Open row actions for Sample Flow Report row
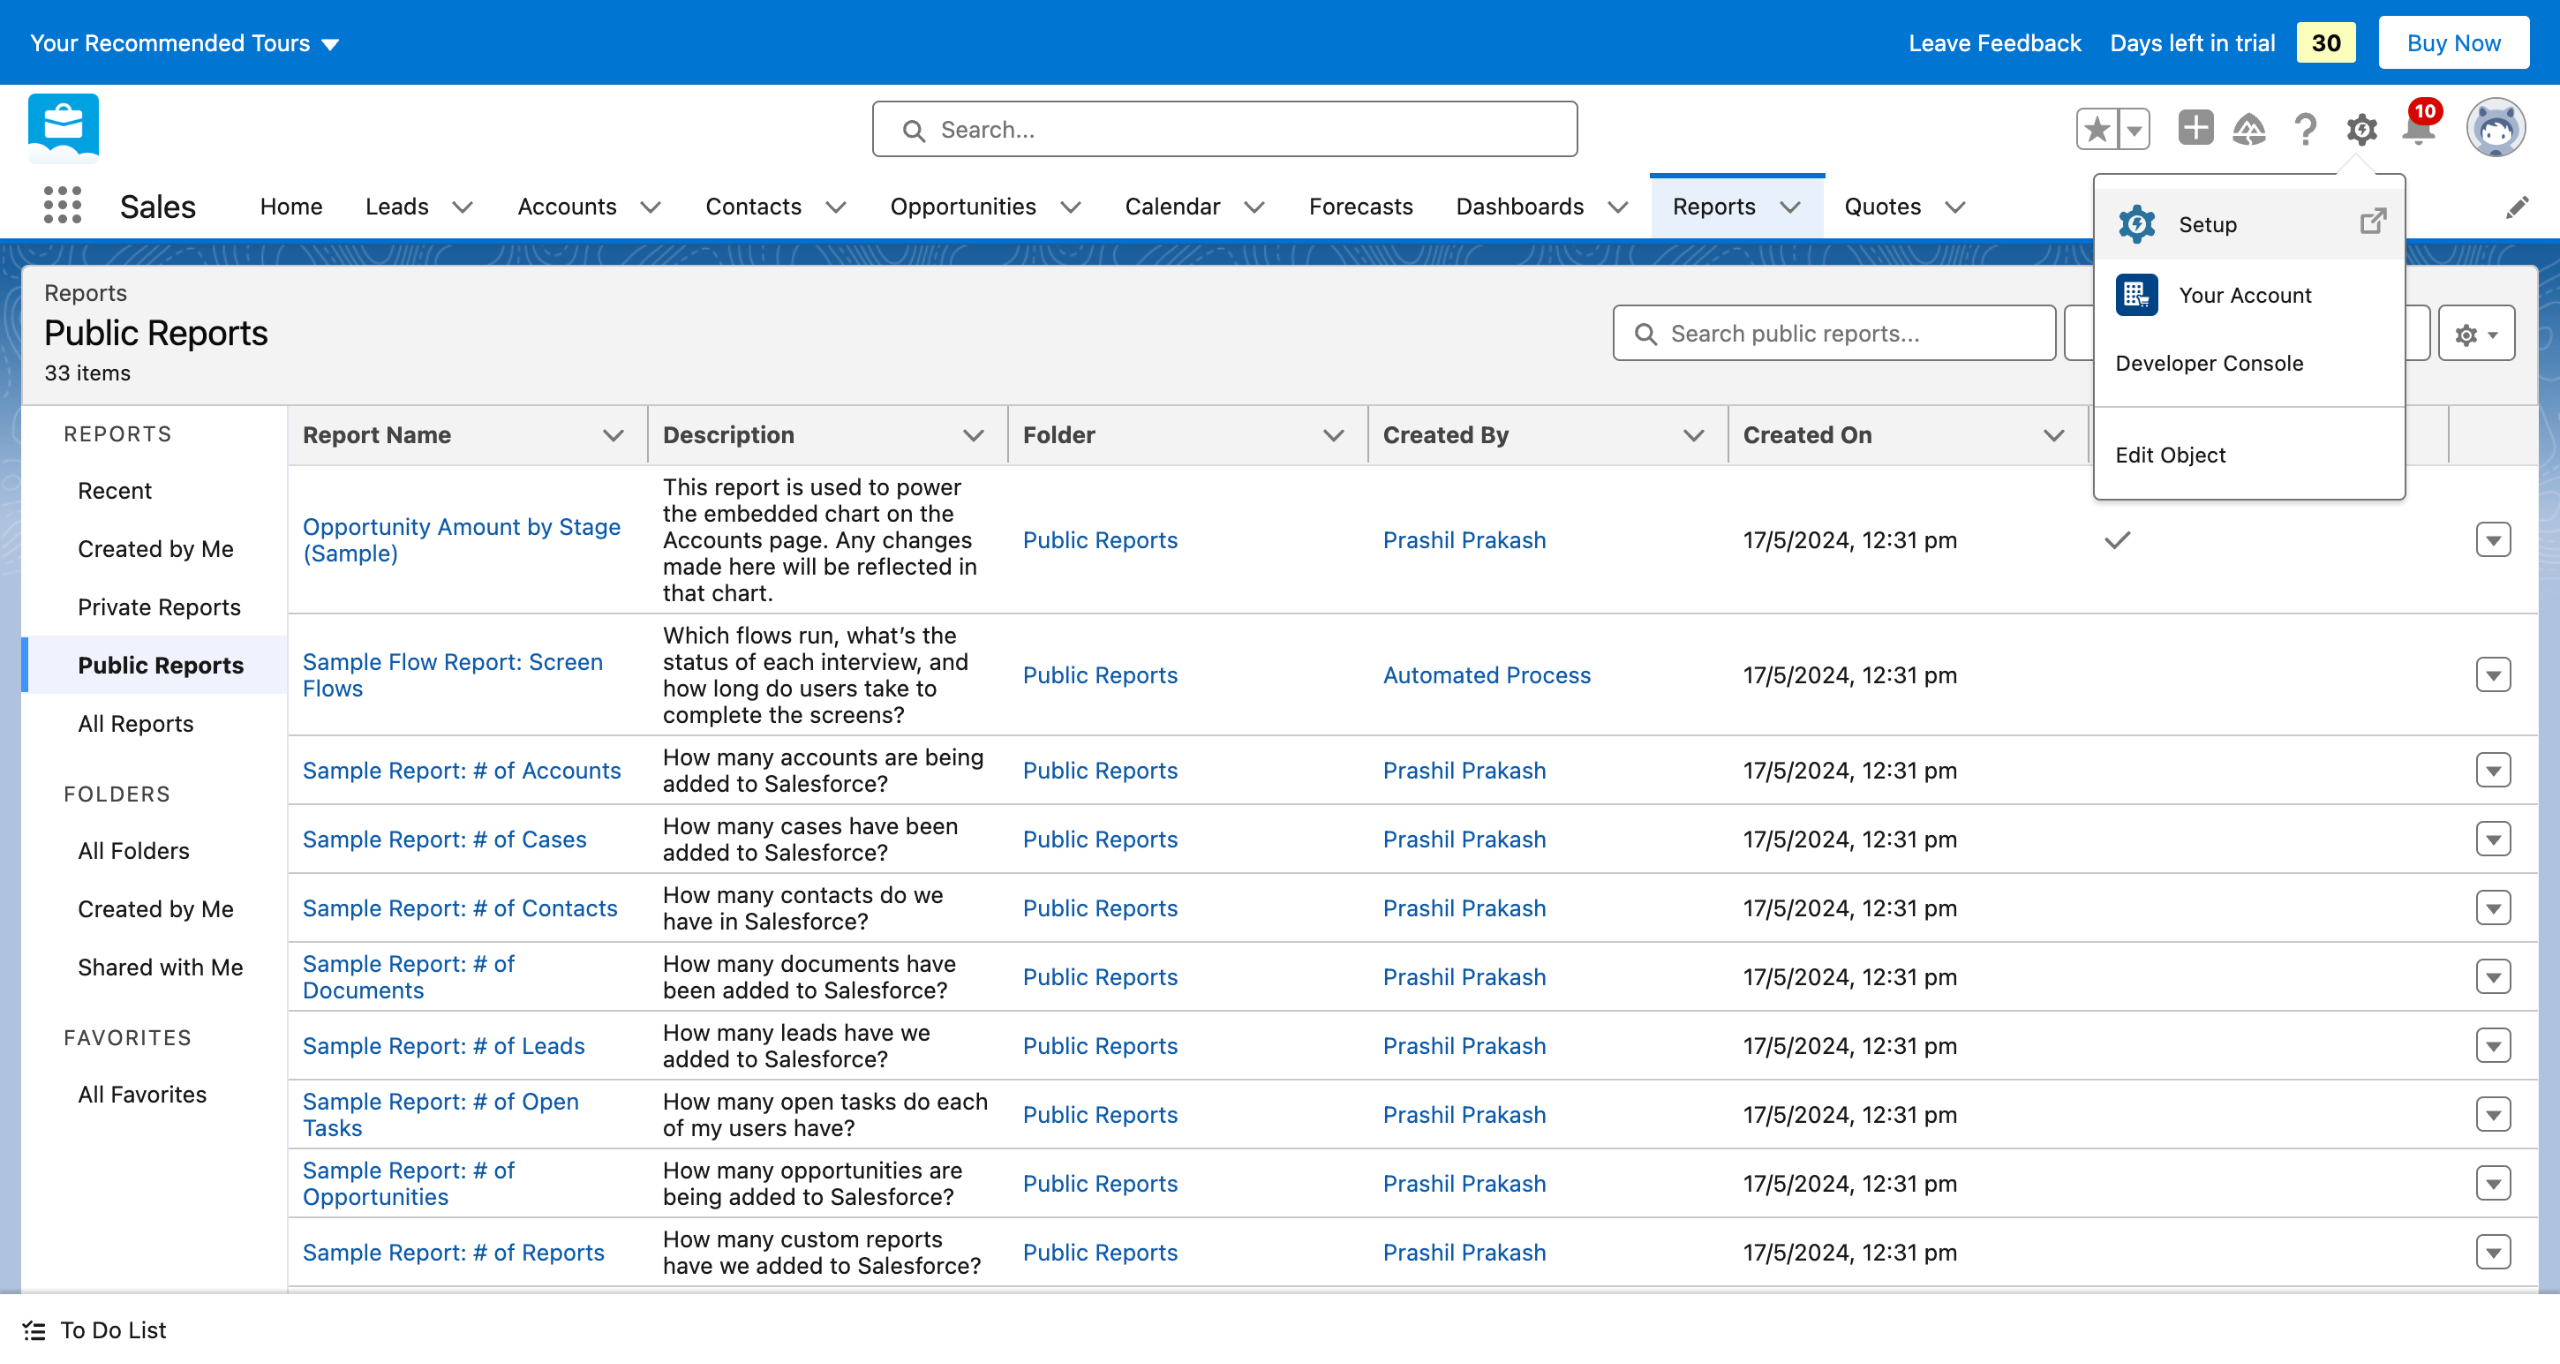Viewport: 2560px width, 1364px height. point(2493,675)
